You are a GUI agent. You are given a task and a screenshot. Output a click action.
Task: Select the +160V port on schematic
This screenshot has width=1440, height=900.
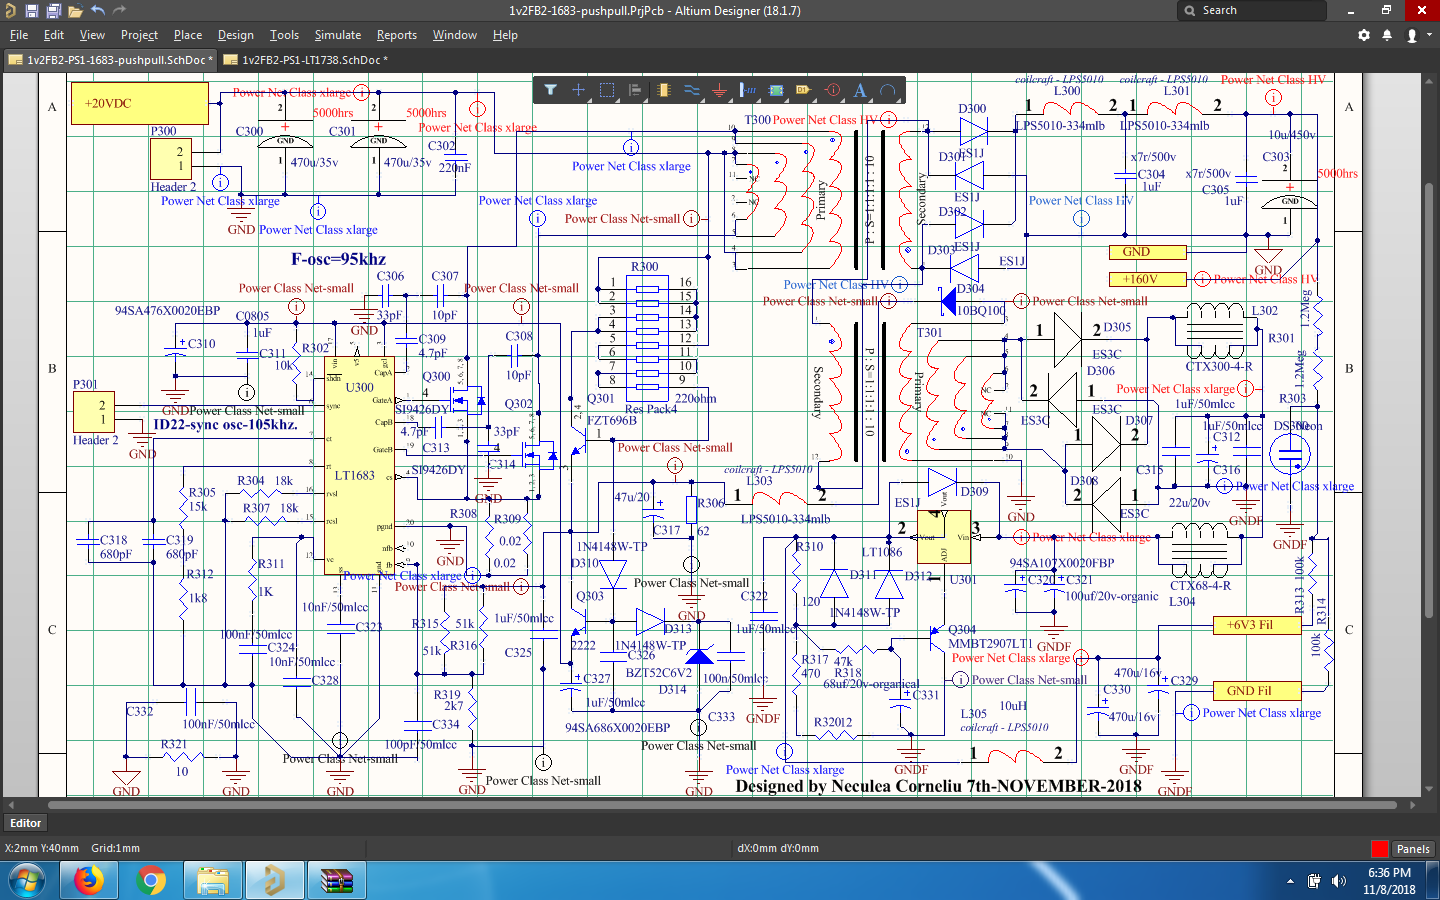click(x=1148, y=279)
